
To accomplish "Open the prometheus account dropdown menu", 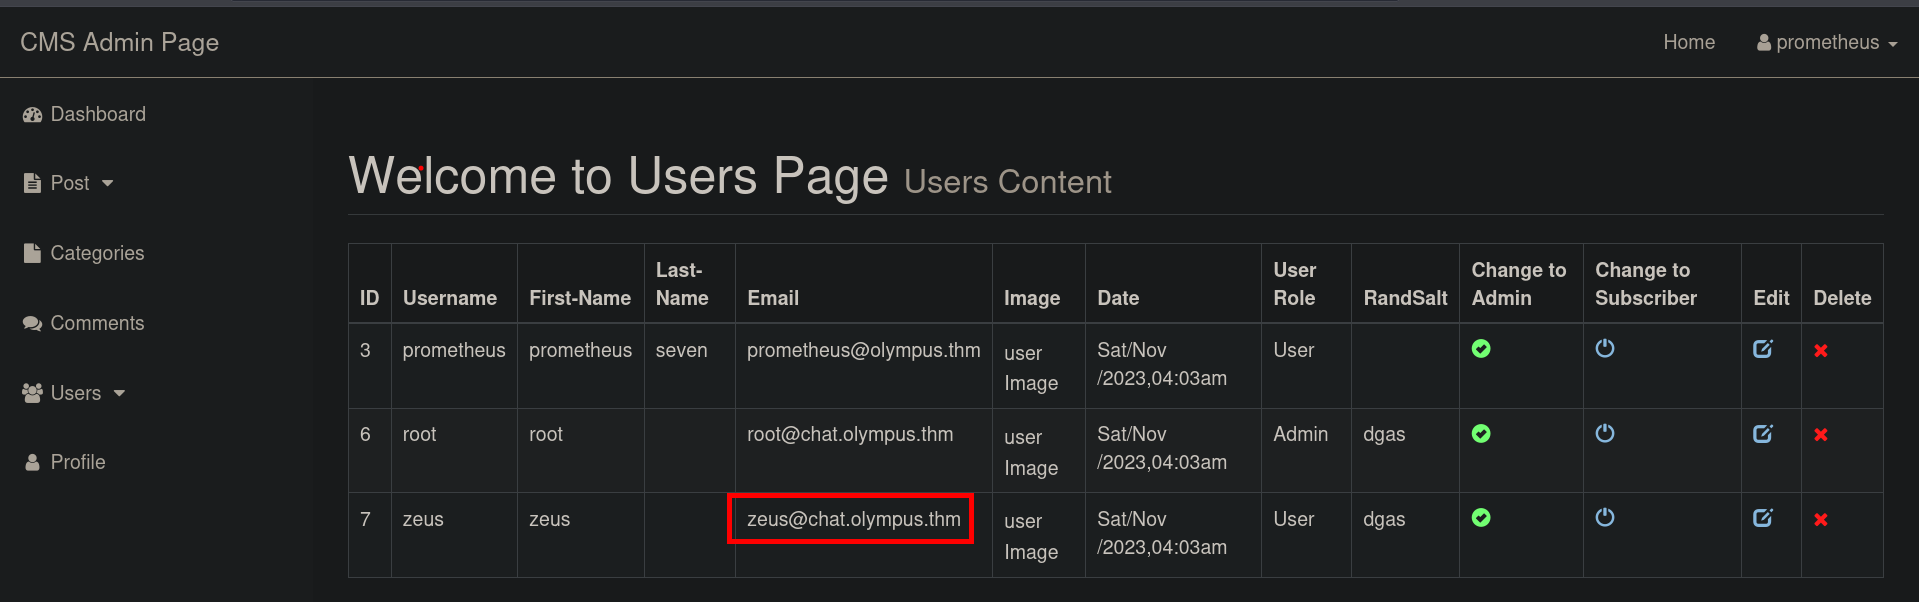I will [x=1826, y=42].
